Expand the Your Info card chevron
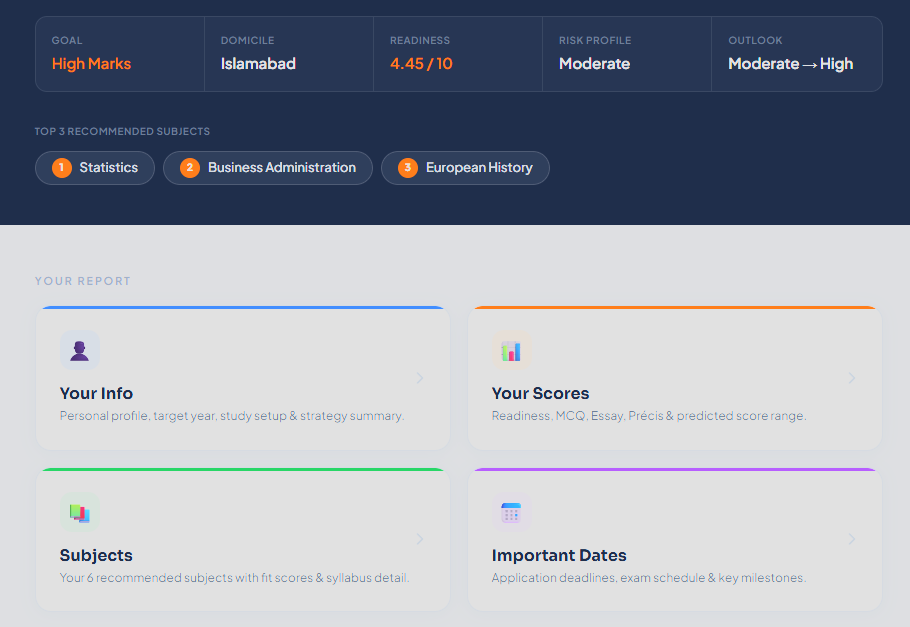The width and height of the screenshot is (910, 627). 420,378
